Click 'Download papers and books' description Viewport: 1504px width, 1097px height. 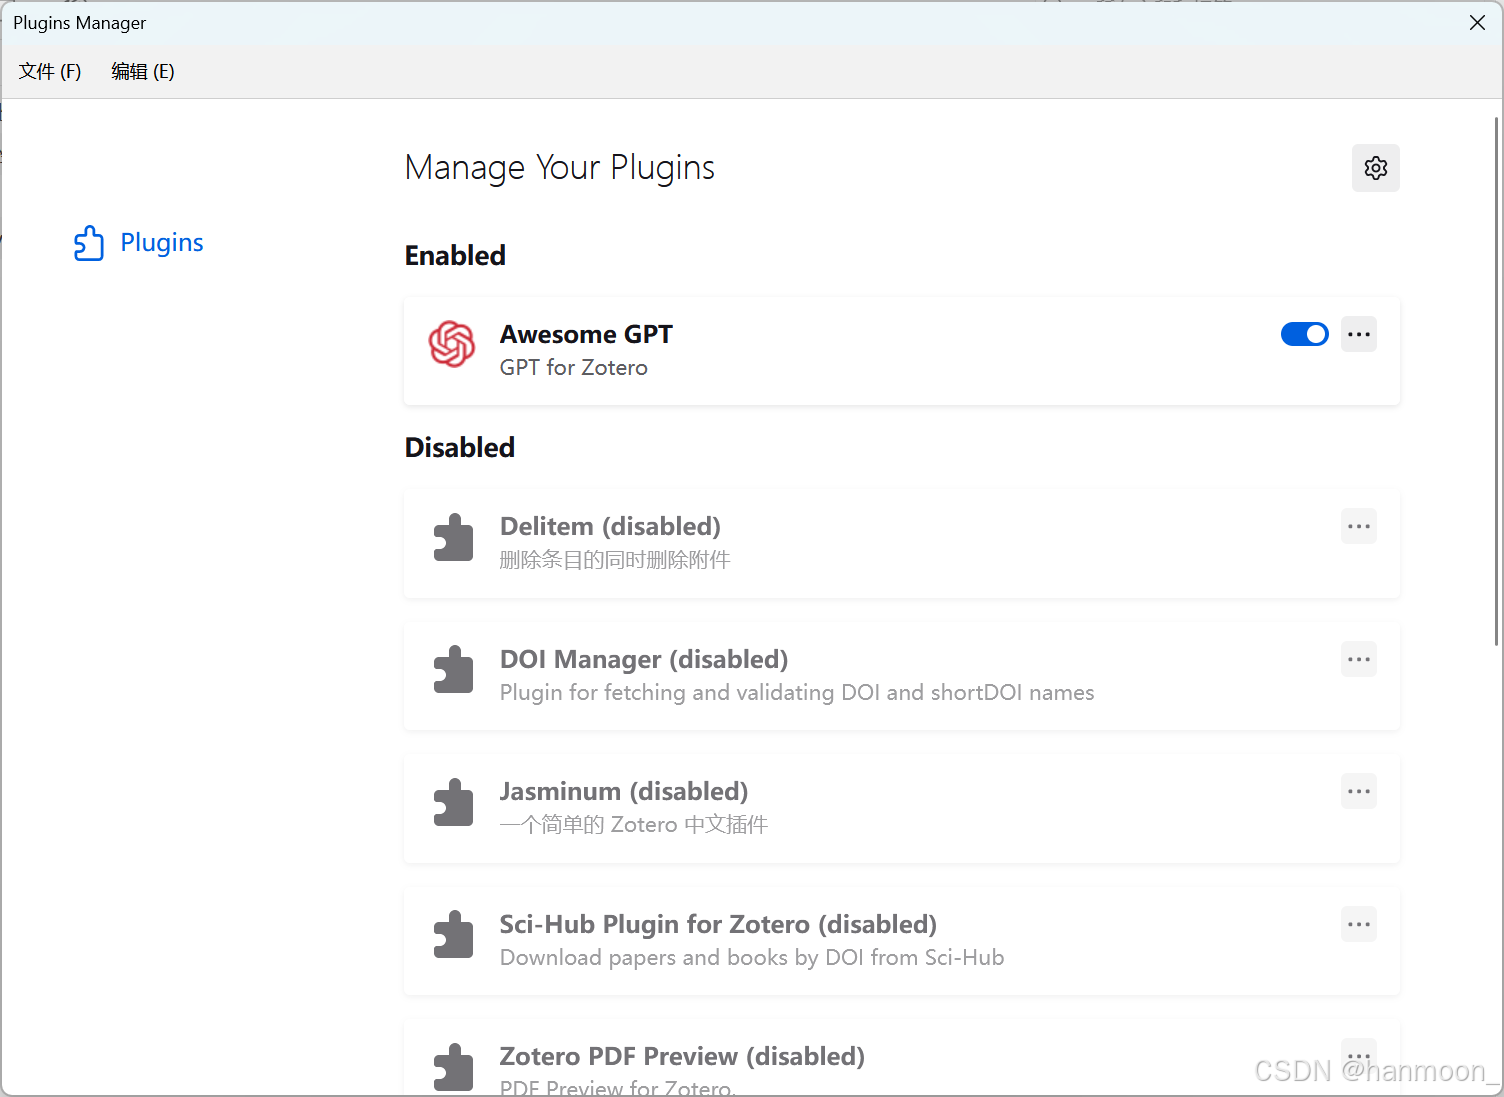coord(752,957)
